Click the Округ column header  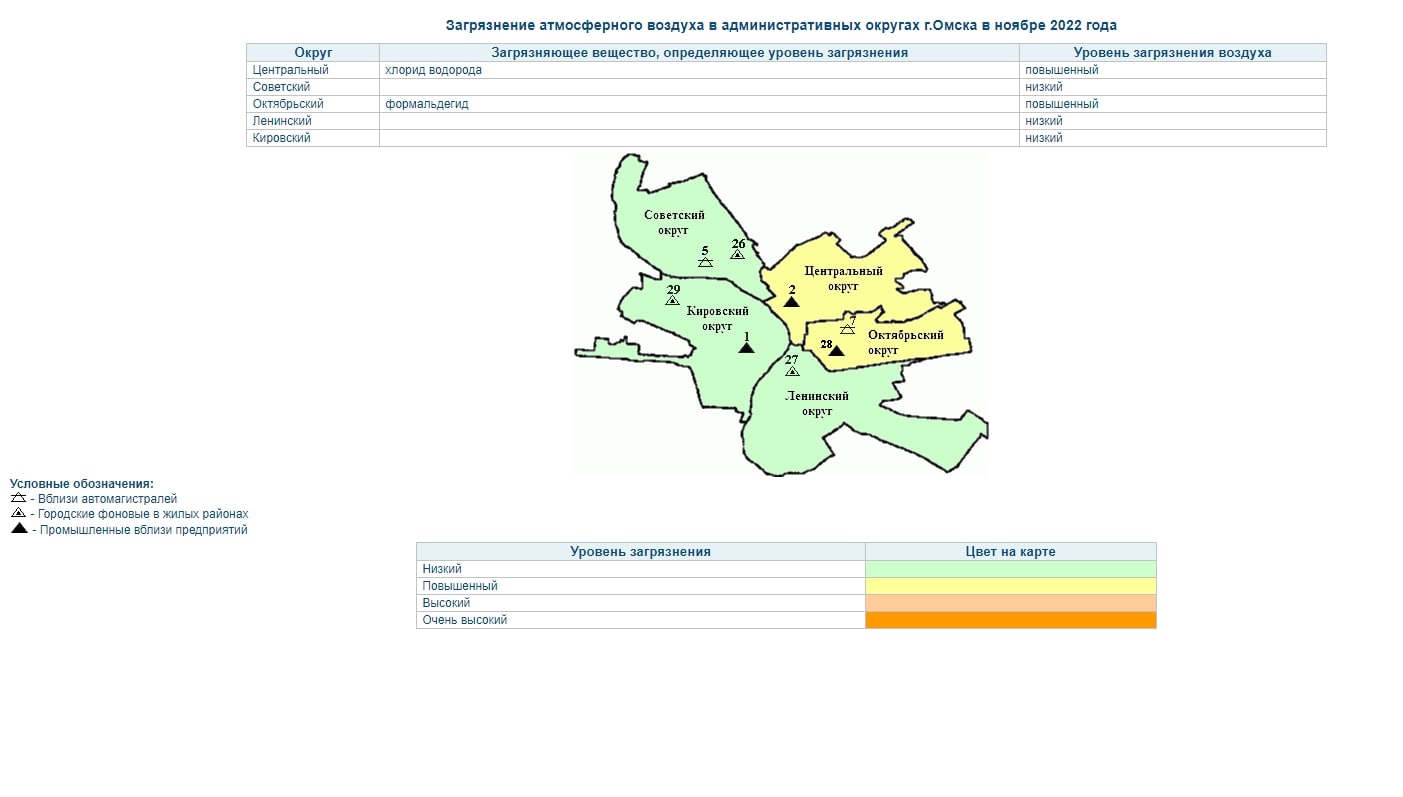point(313,53)
